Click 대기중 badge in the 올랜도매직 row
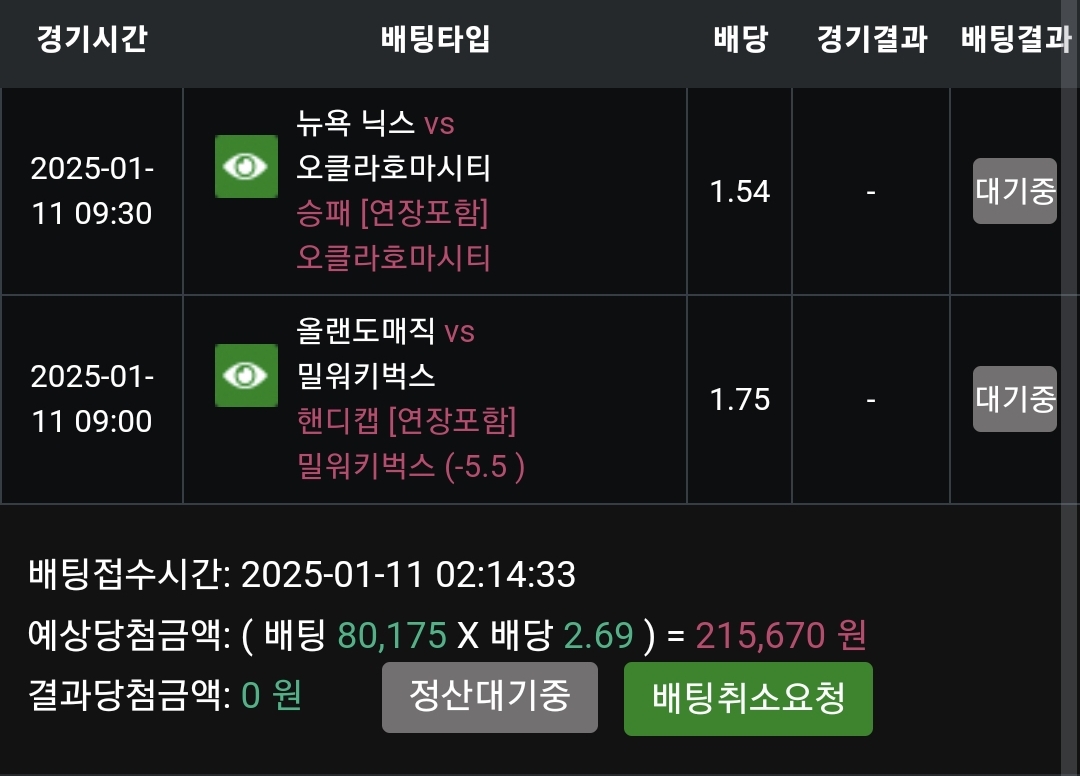The image size is (1080, 776). pos(1014,399)
